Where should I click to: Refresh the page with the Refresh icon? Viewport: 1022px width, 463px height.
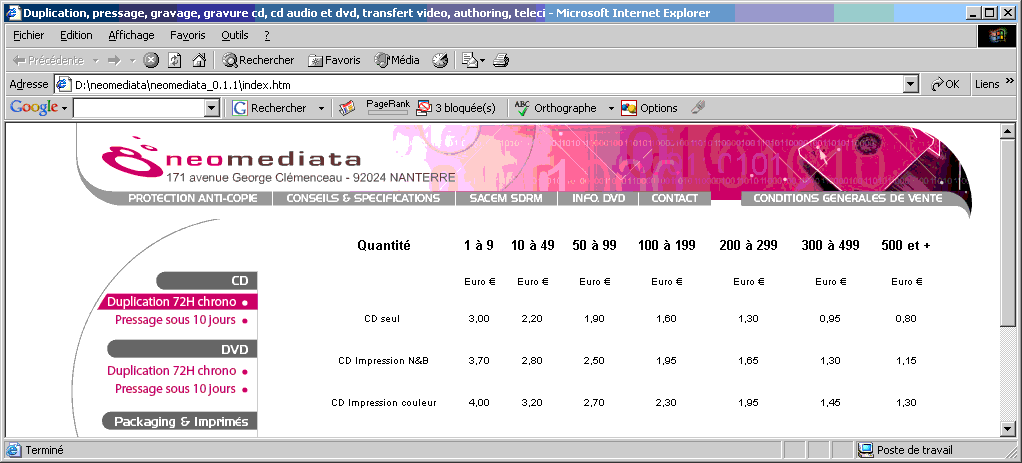pyautogui.click(x=175, y=60)
